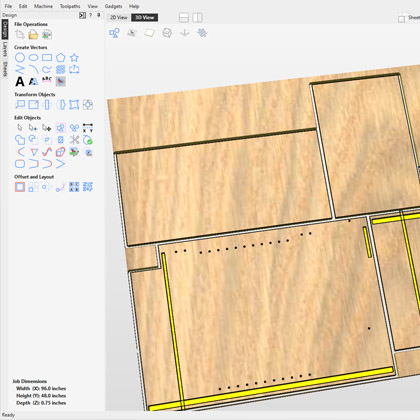Toggle the panel auto-hide pin

[99, 15]
